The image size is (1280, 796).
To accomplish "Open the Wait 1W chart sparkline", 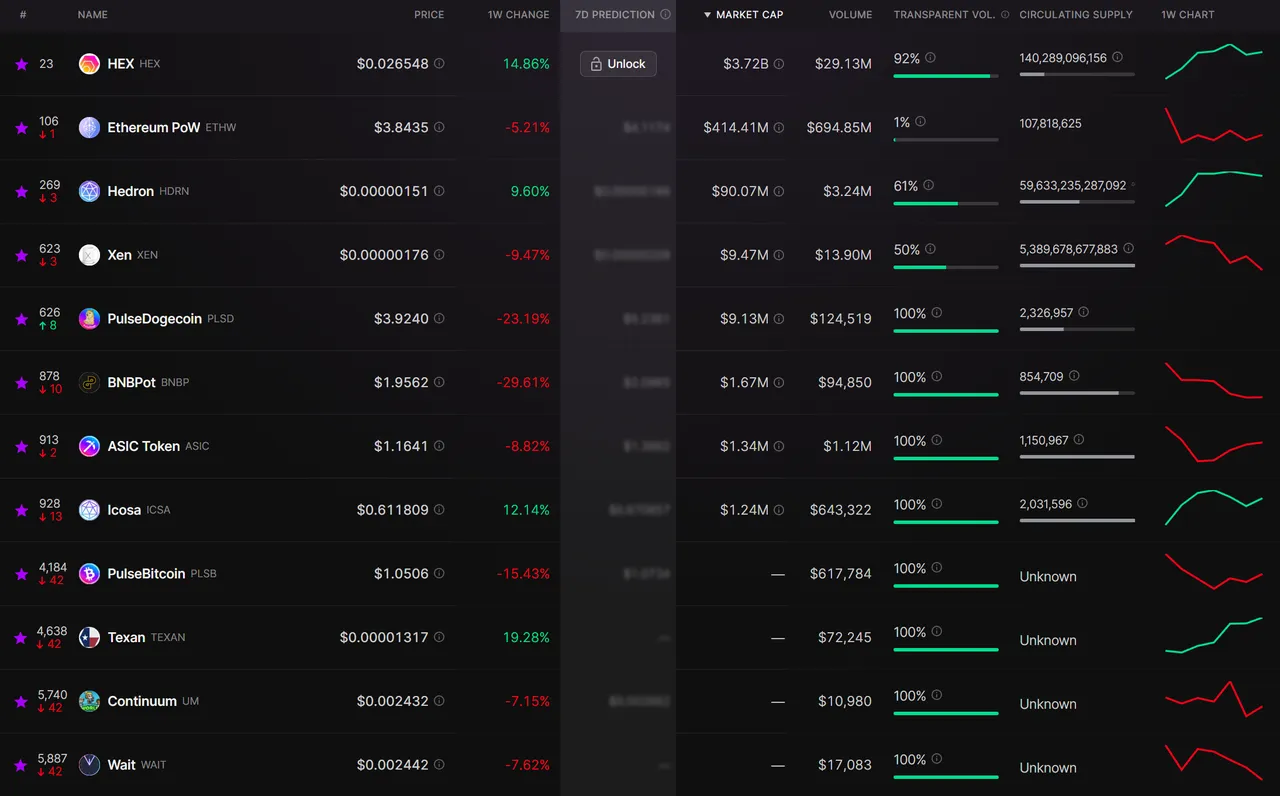I will point(1214,762).
